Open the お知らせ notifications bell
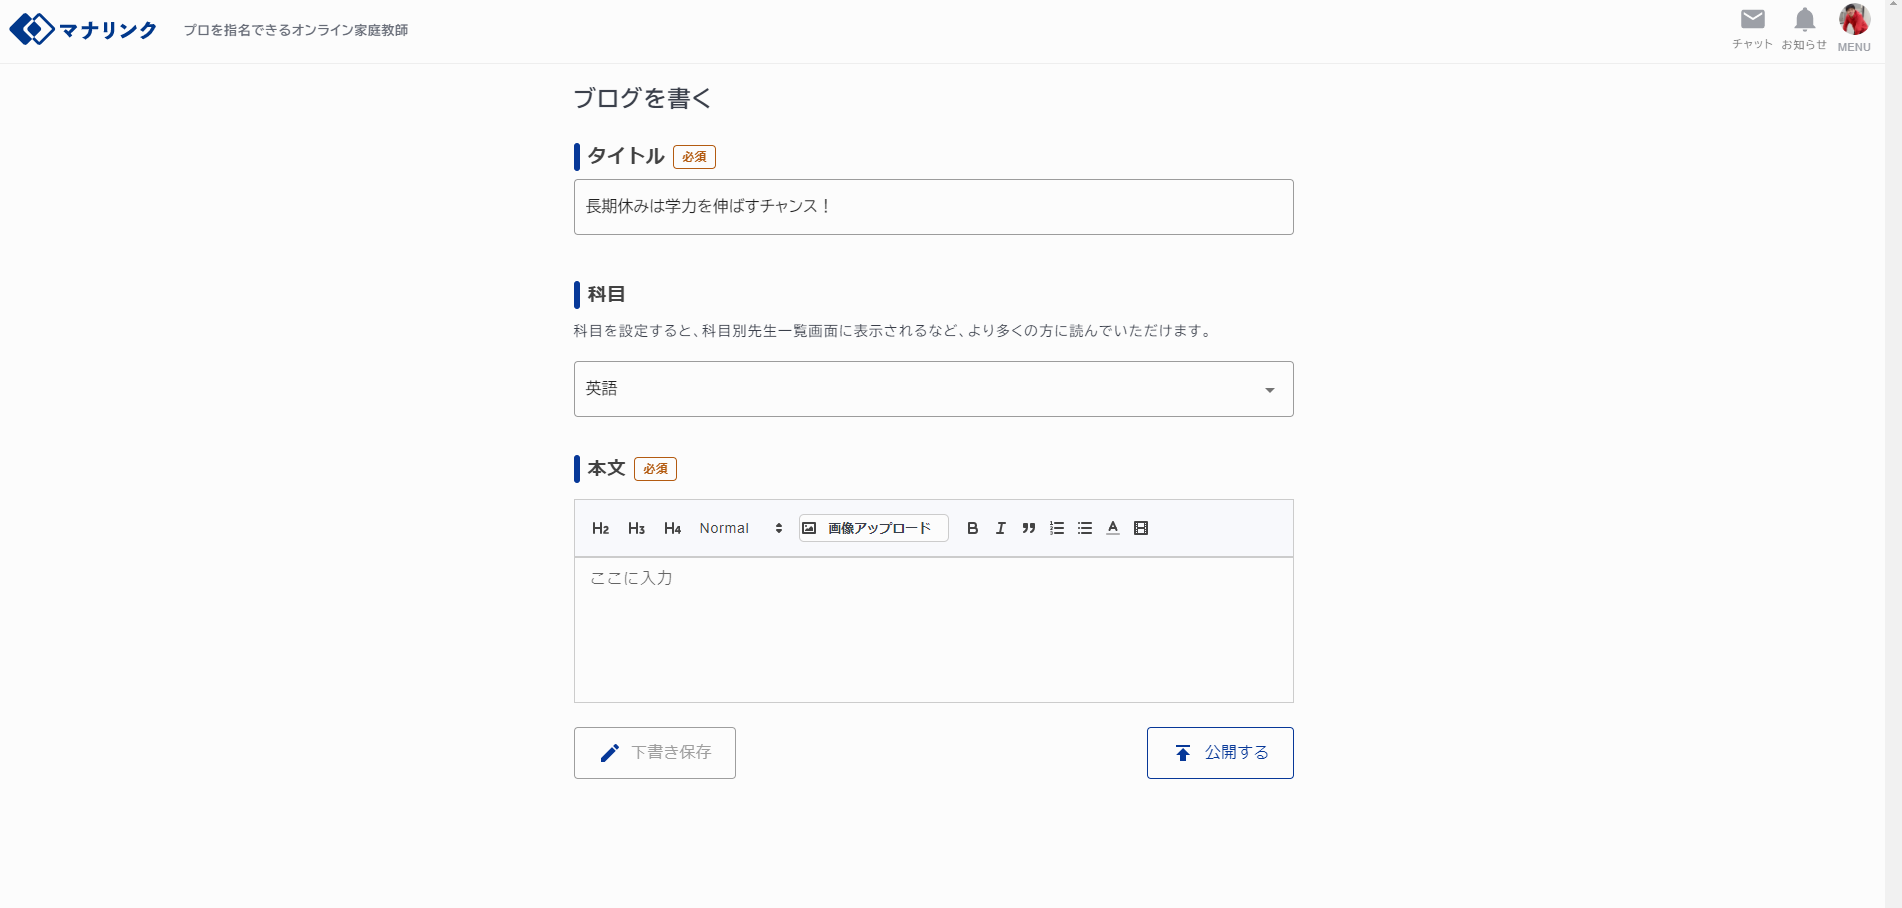 coord(1804,28)
